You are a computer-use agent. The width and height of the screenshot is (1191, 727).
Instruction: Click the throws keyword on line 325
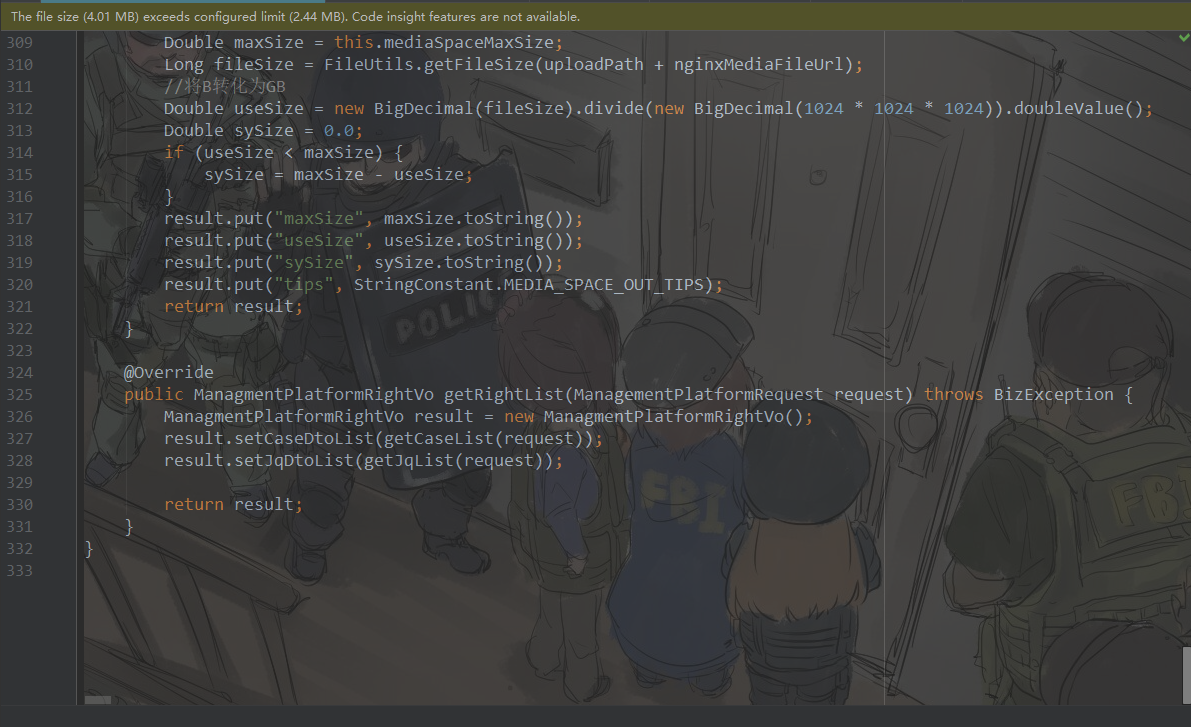coord(953,394)
